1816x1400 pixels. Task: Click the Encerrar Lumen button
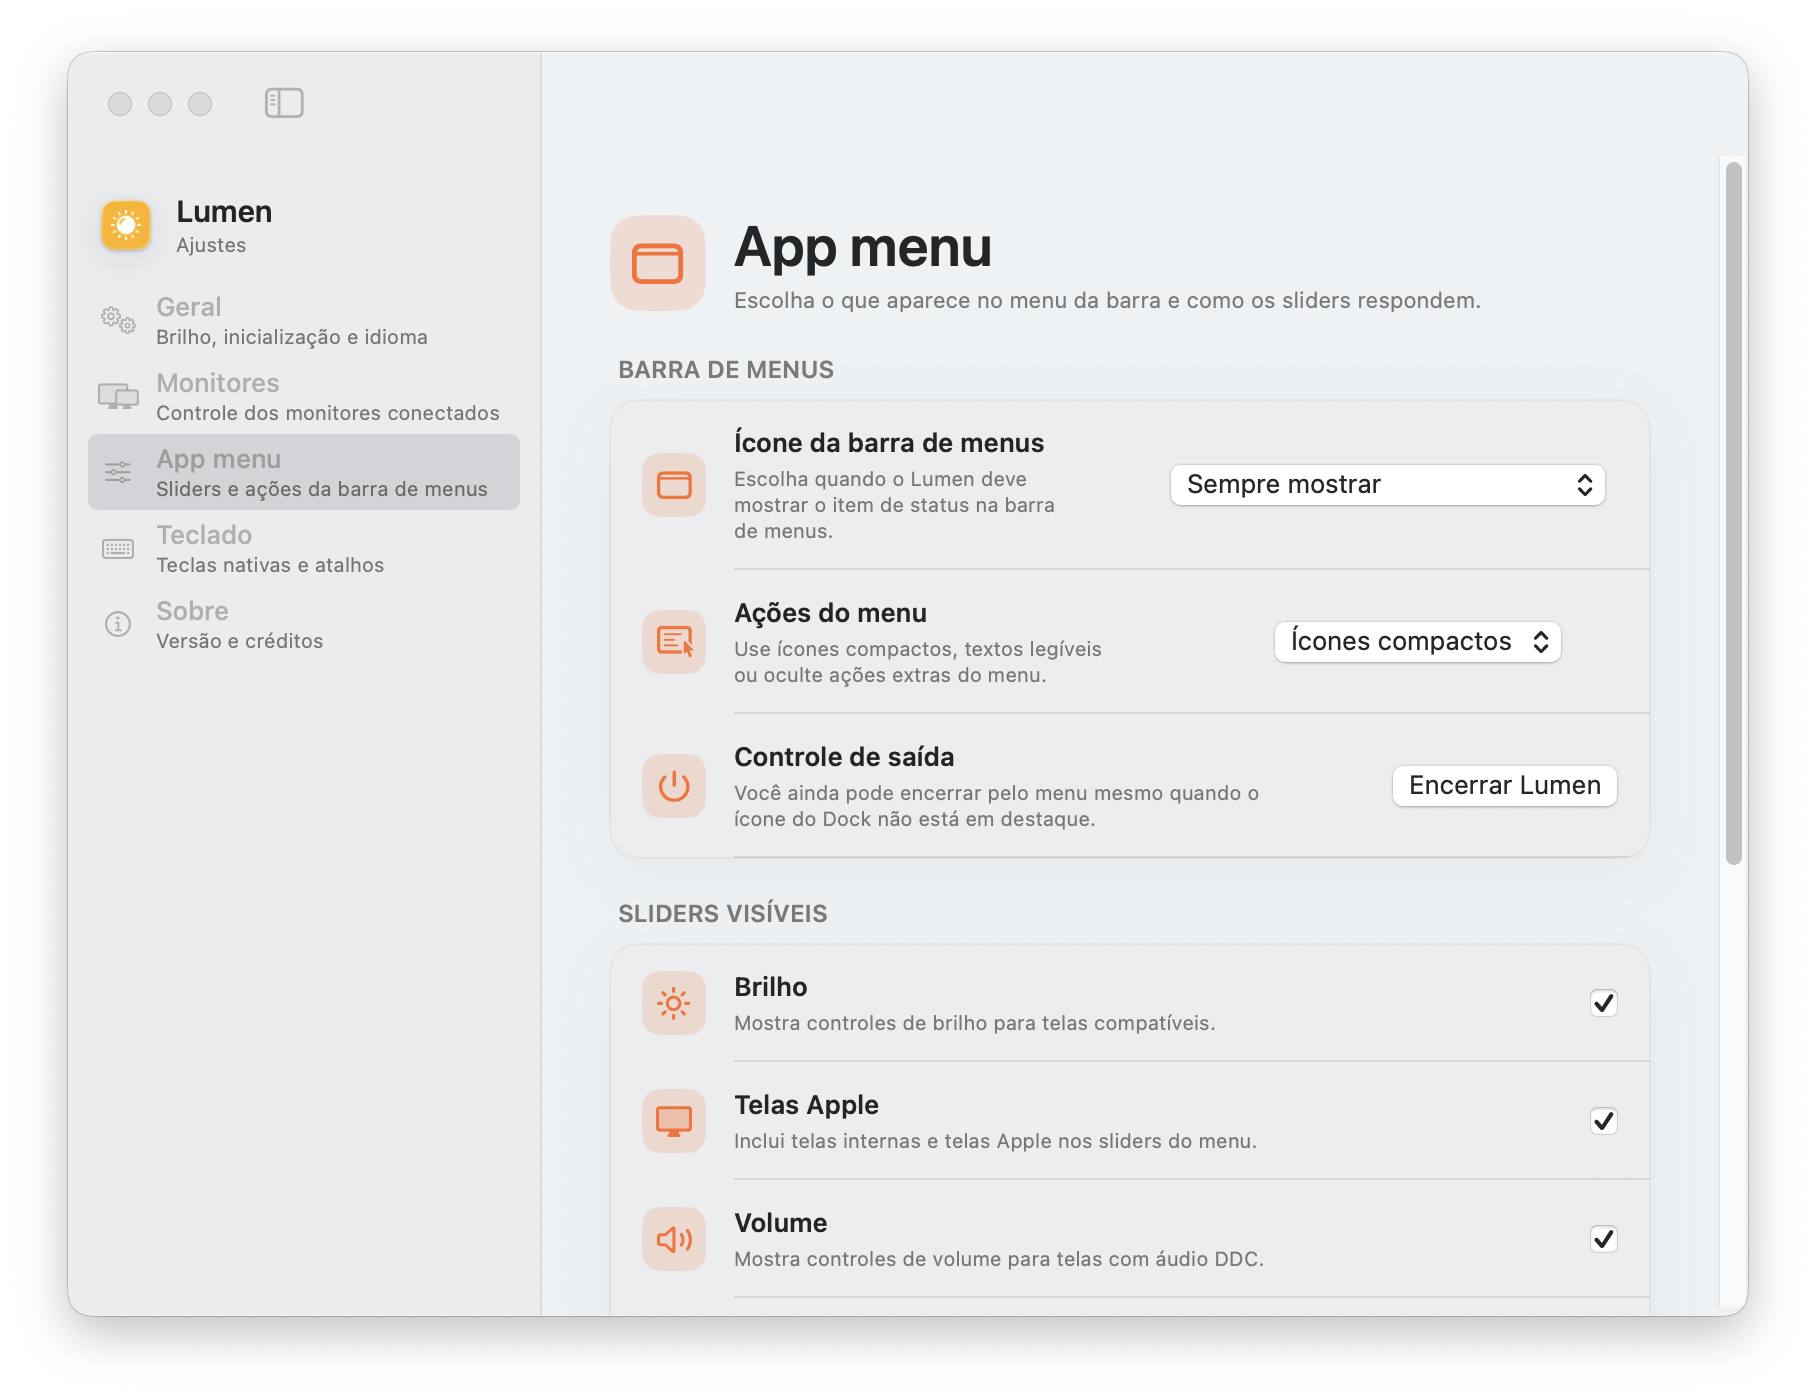tap(1505, 786)
